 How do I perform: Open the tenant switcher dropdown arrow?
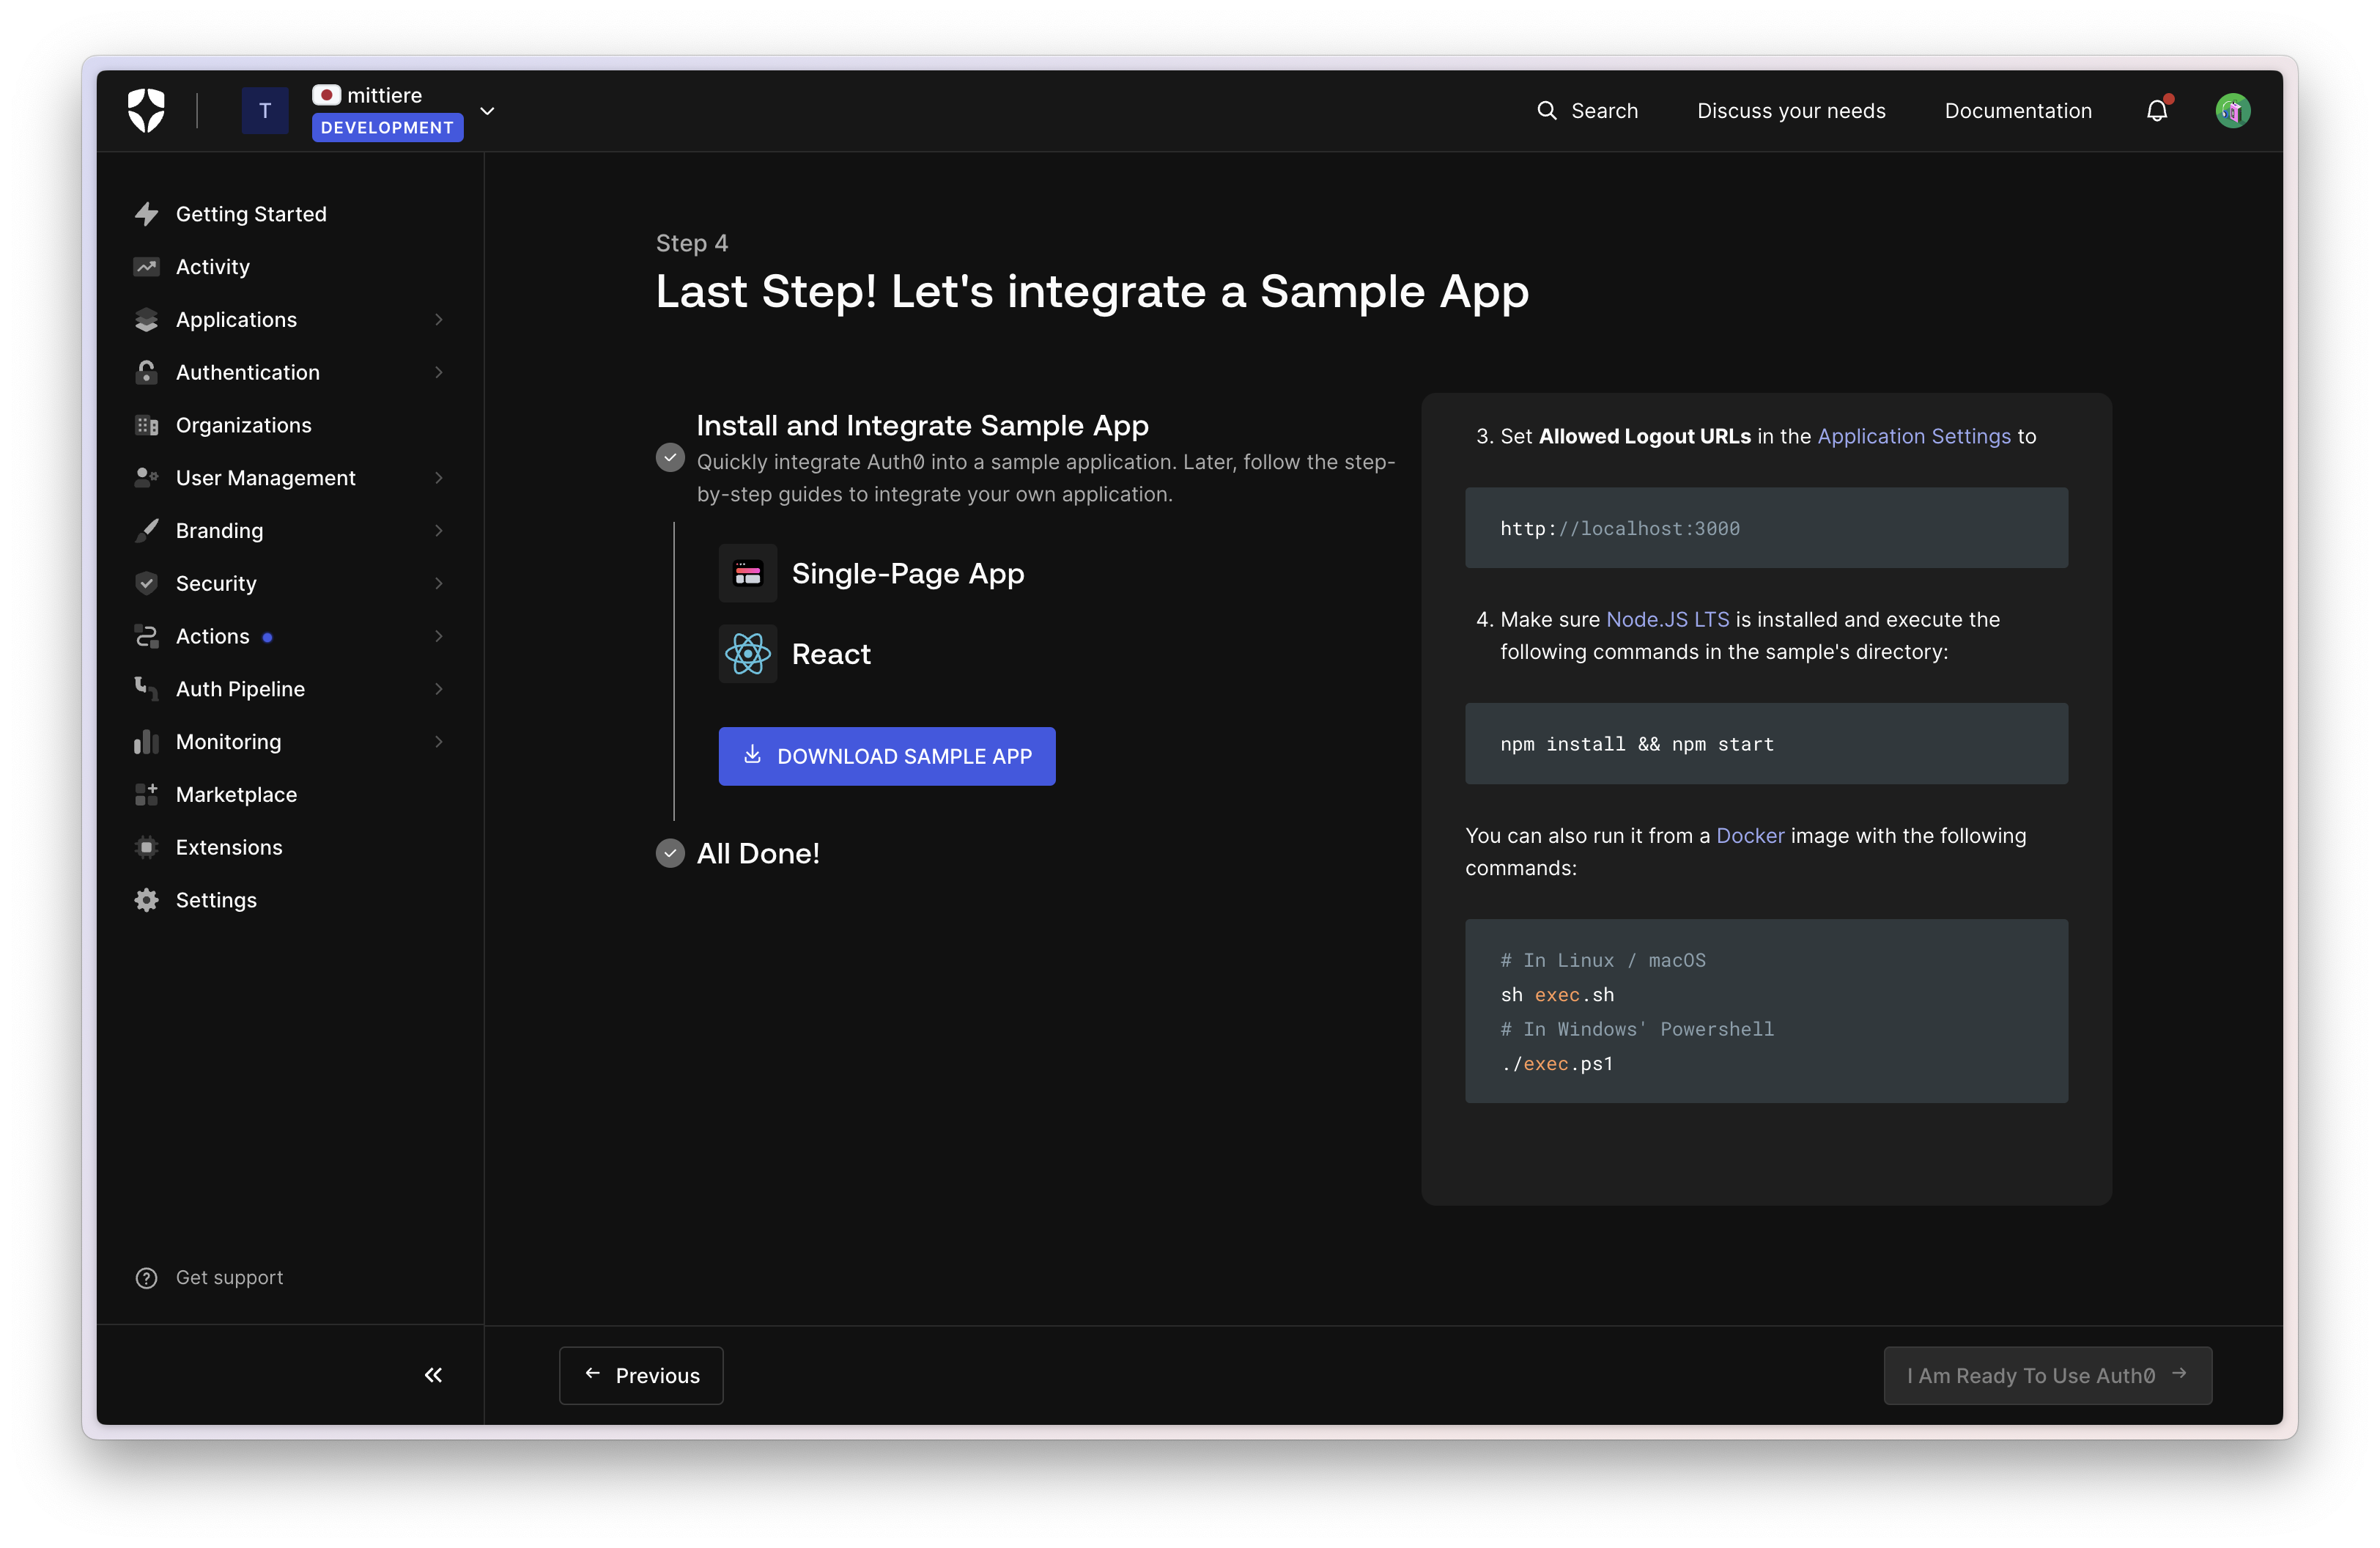click(x=487, y=111)
